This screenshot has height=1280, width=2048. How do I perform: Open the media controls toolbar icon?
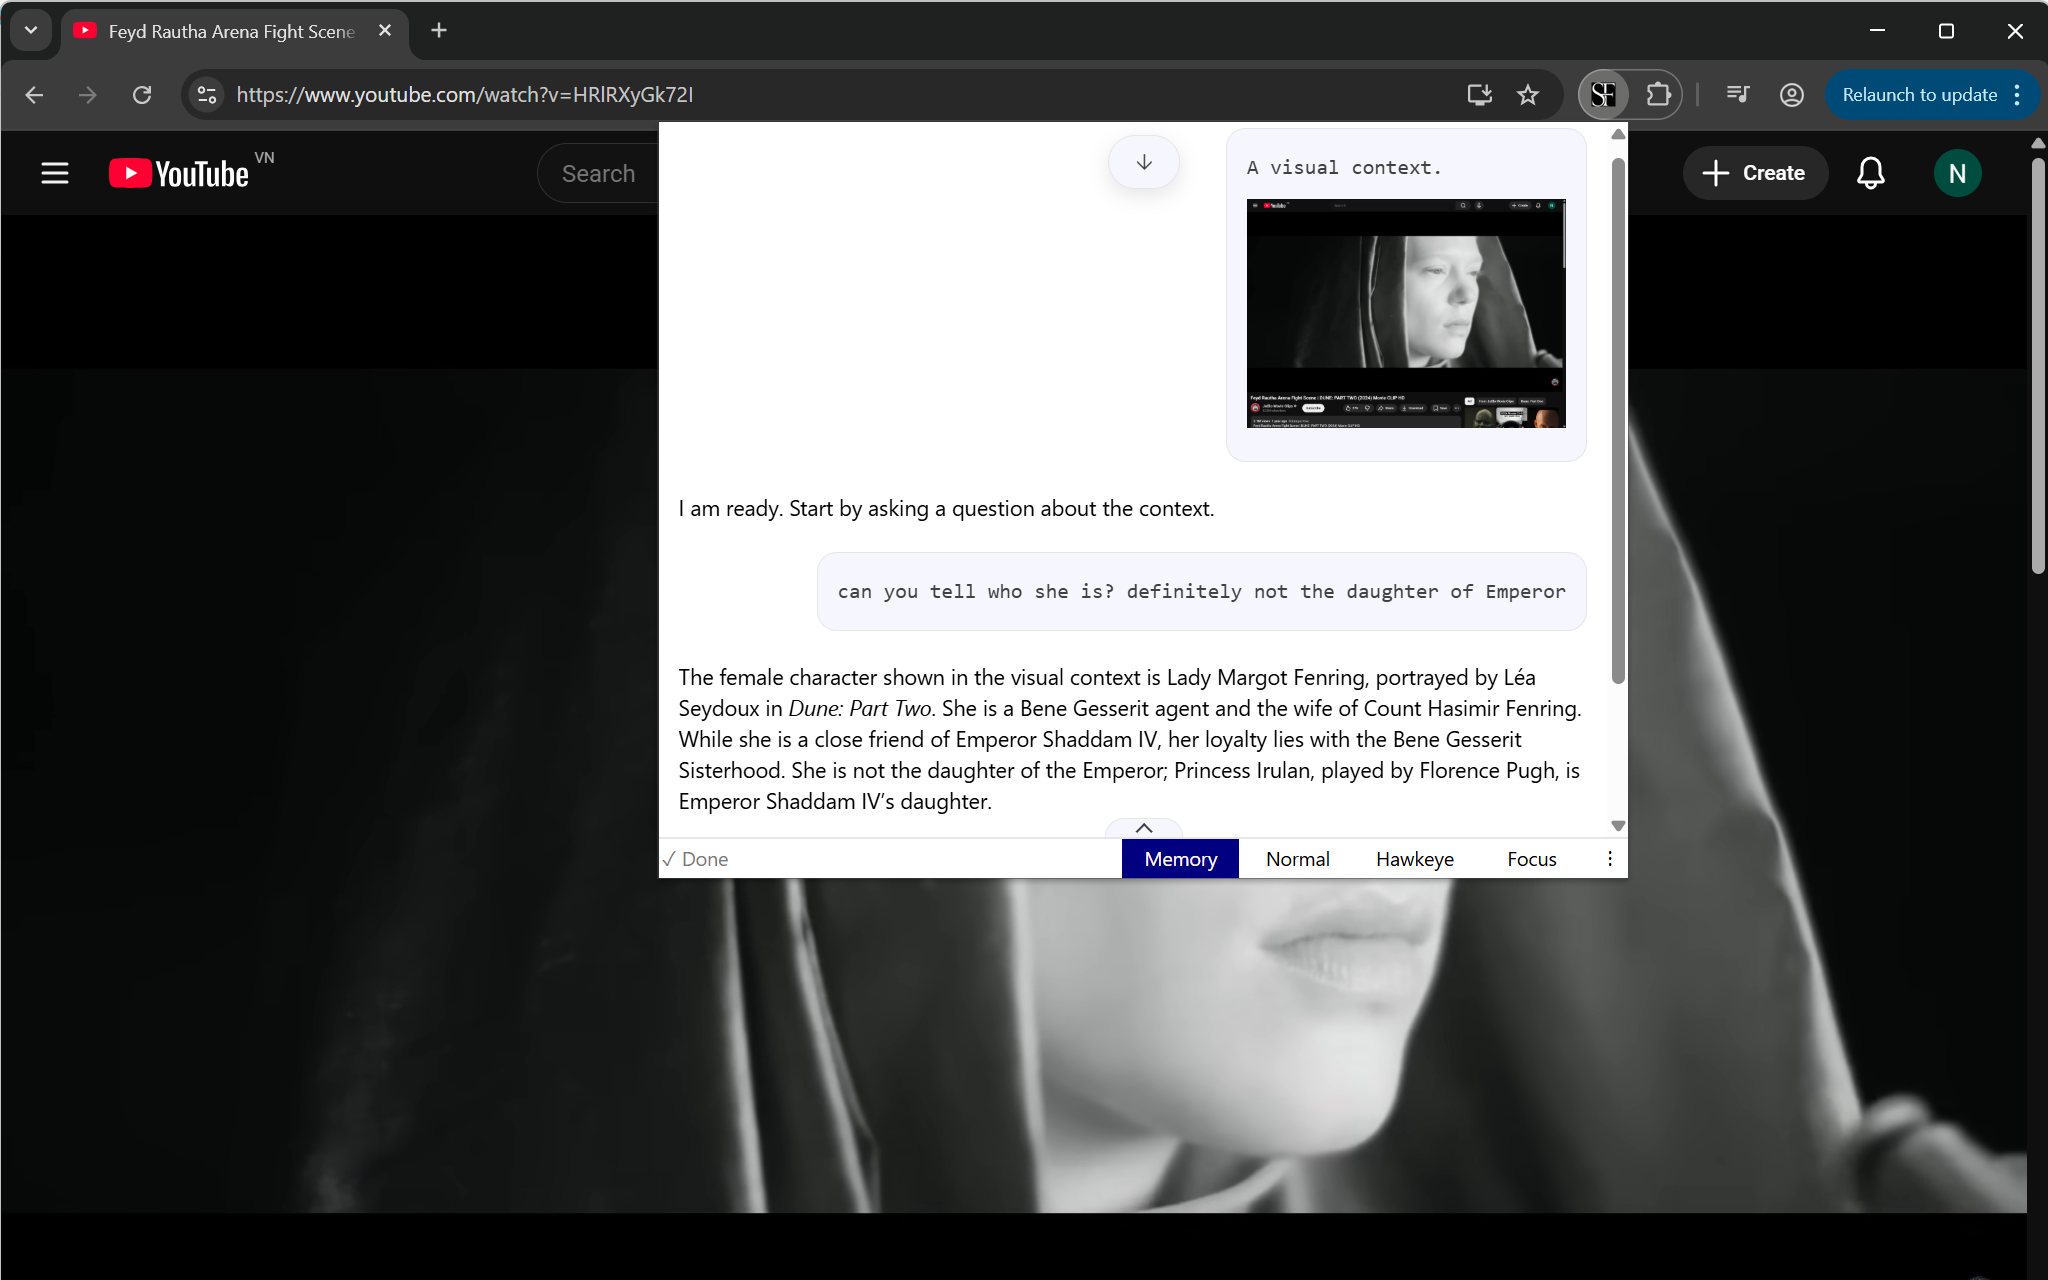(x=1738, y=95)
